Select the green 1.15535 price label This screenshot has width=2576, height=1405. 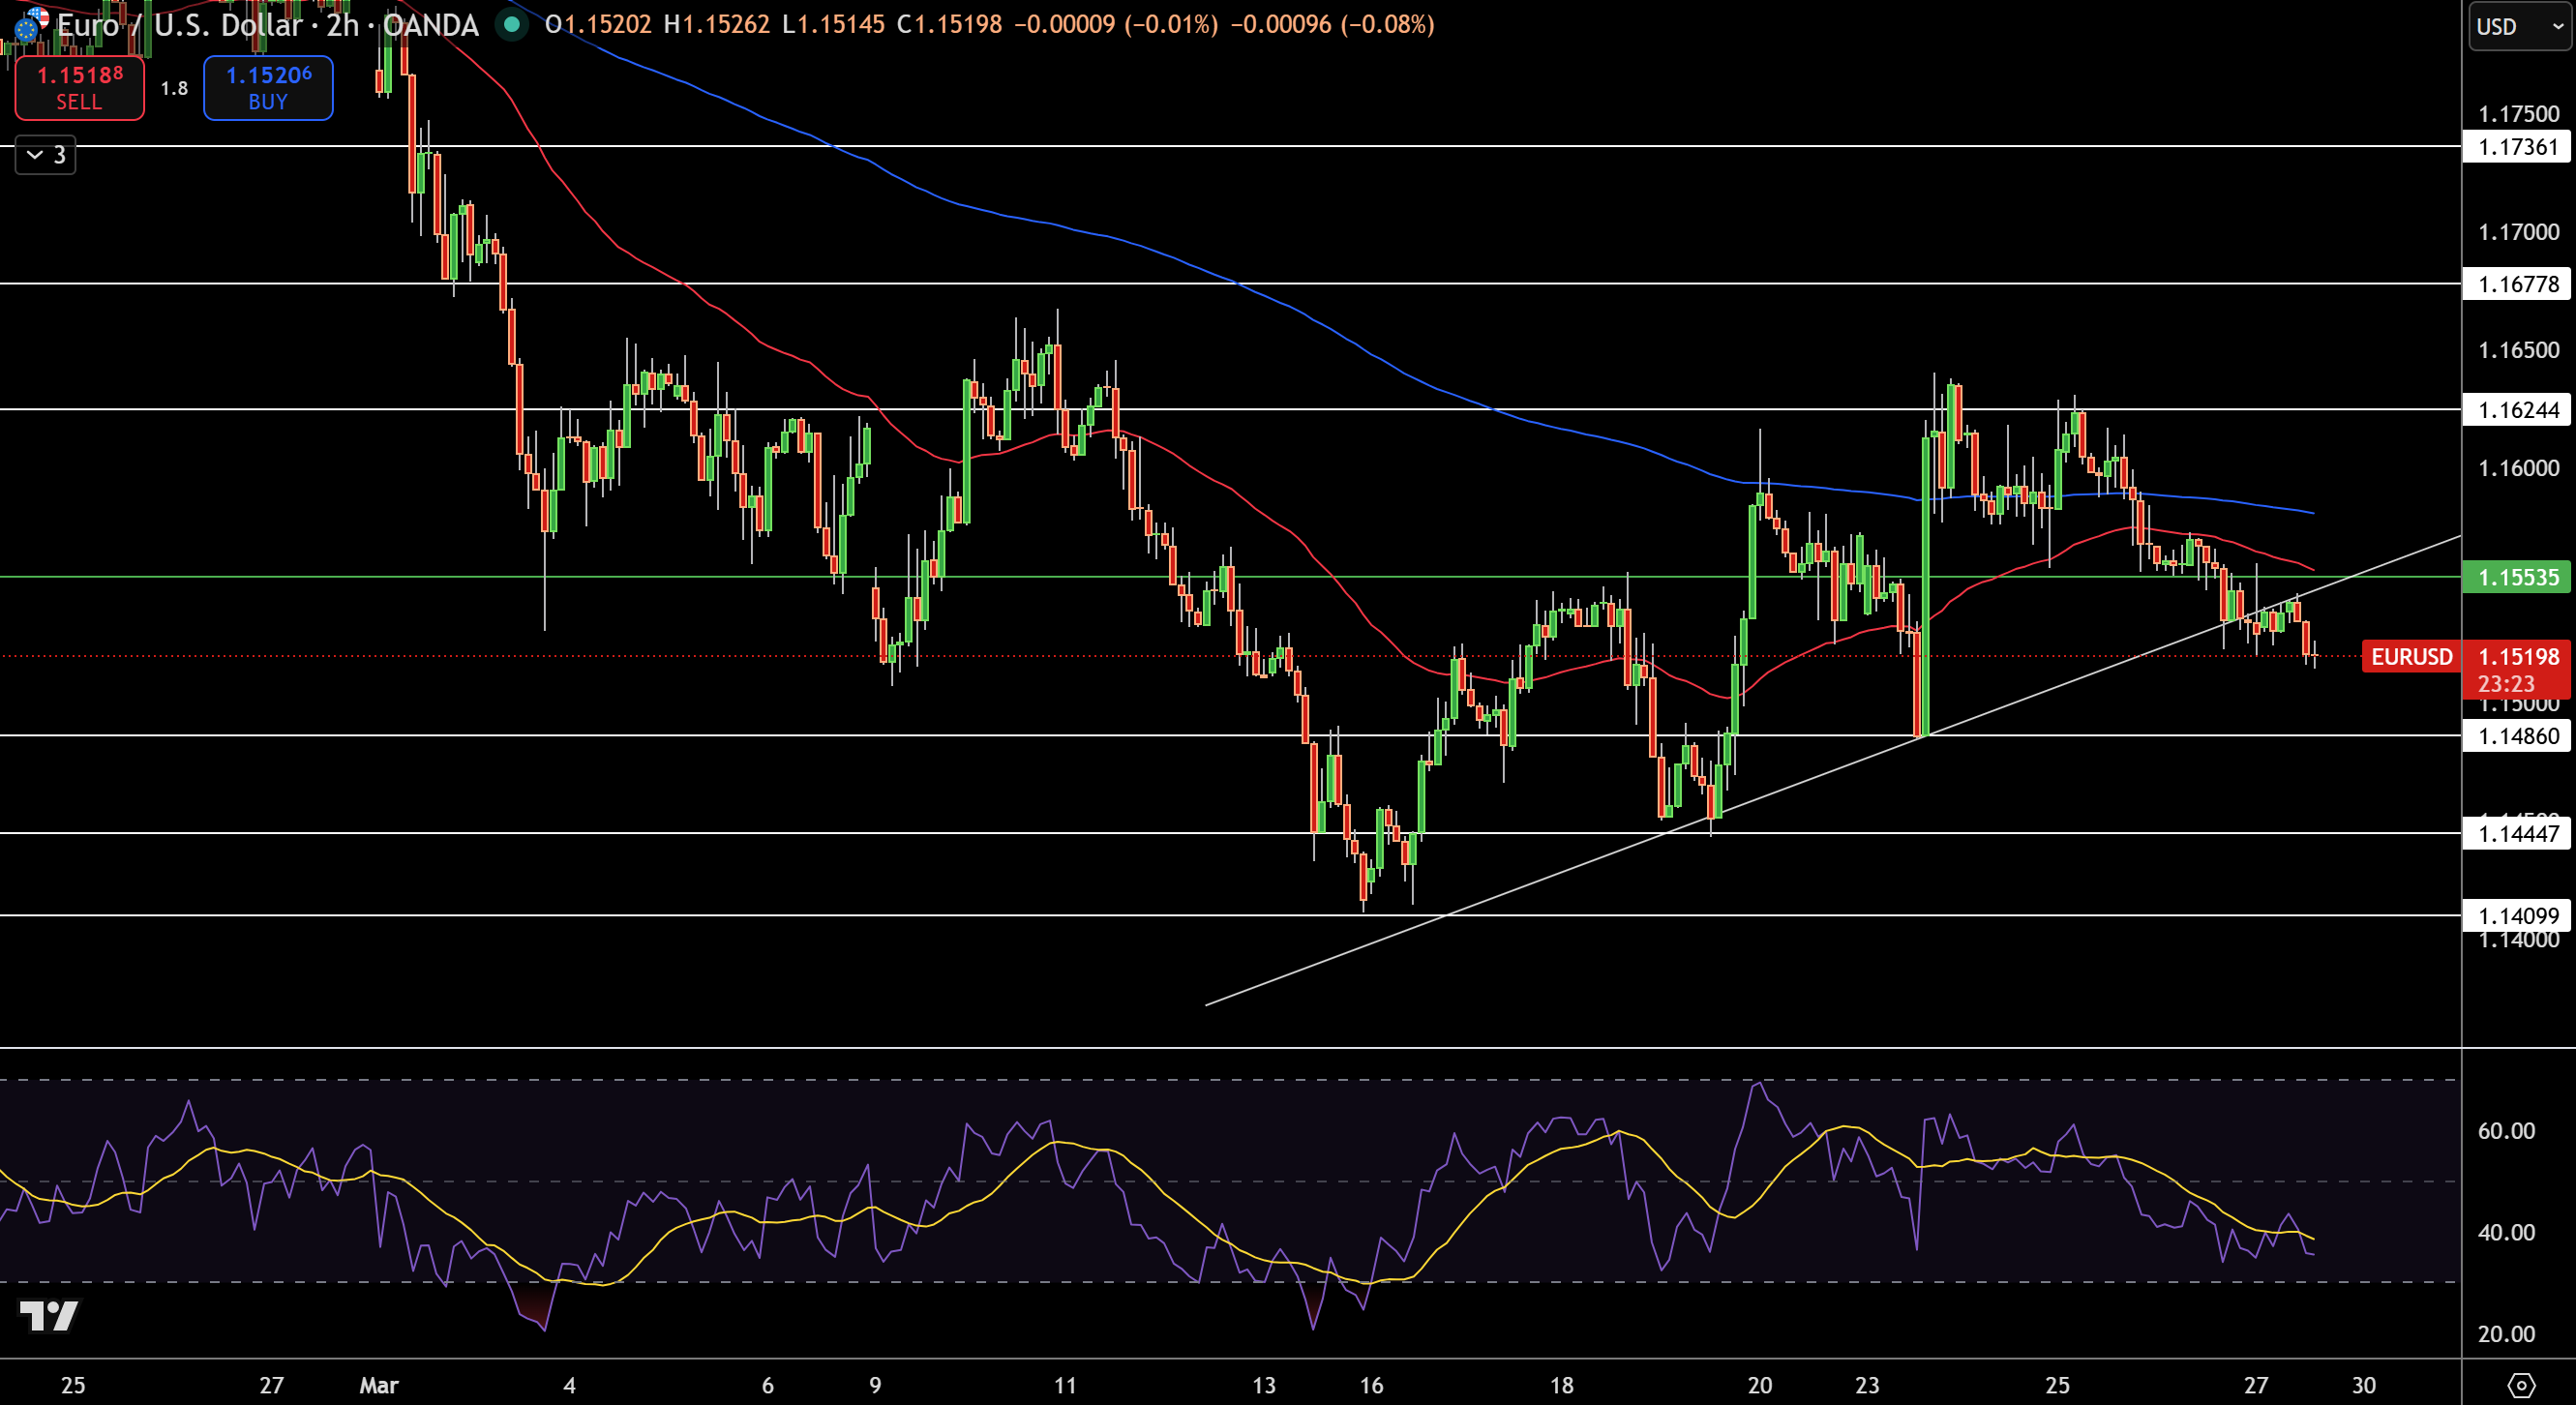pos(2517,577)
